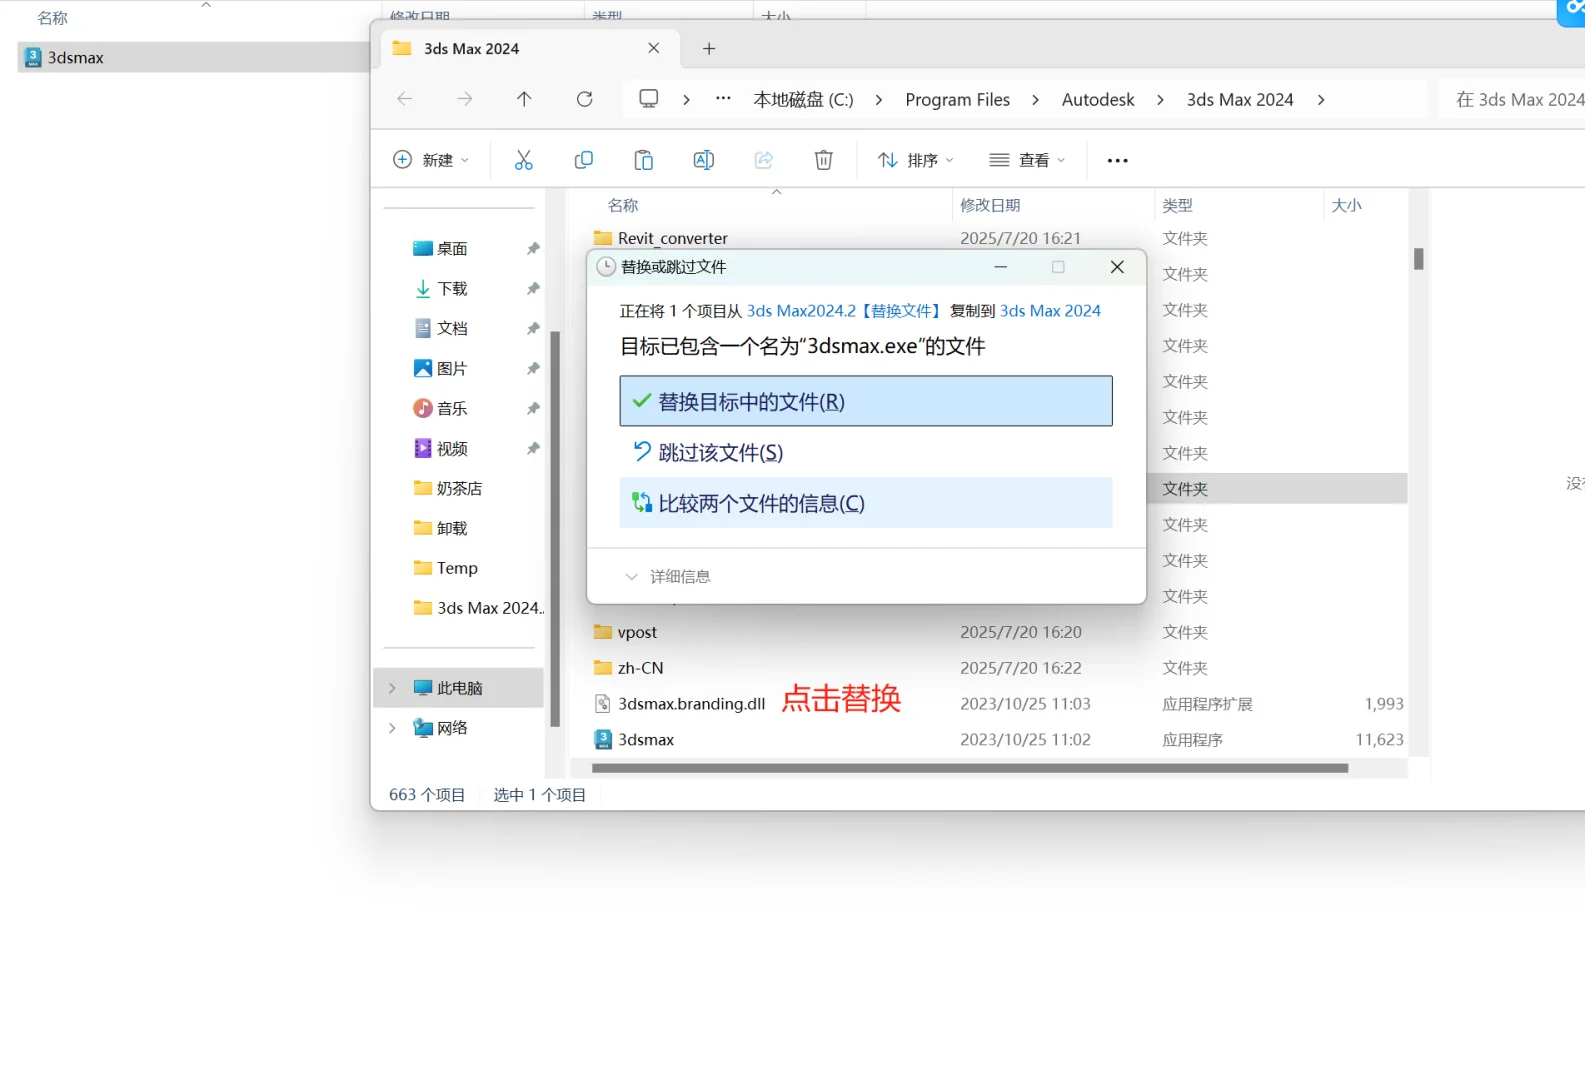This screenshot has height=1080, width=1585.
Task: Click Local Disk (C:) breadcrumb
Action: [803, 99]
